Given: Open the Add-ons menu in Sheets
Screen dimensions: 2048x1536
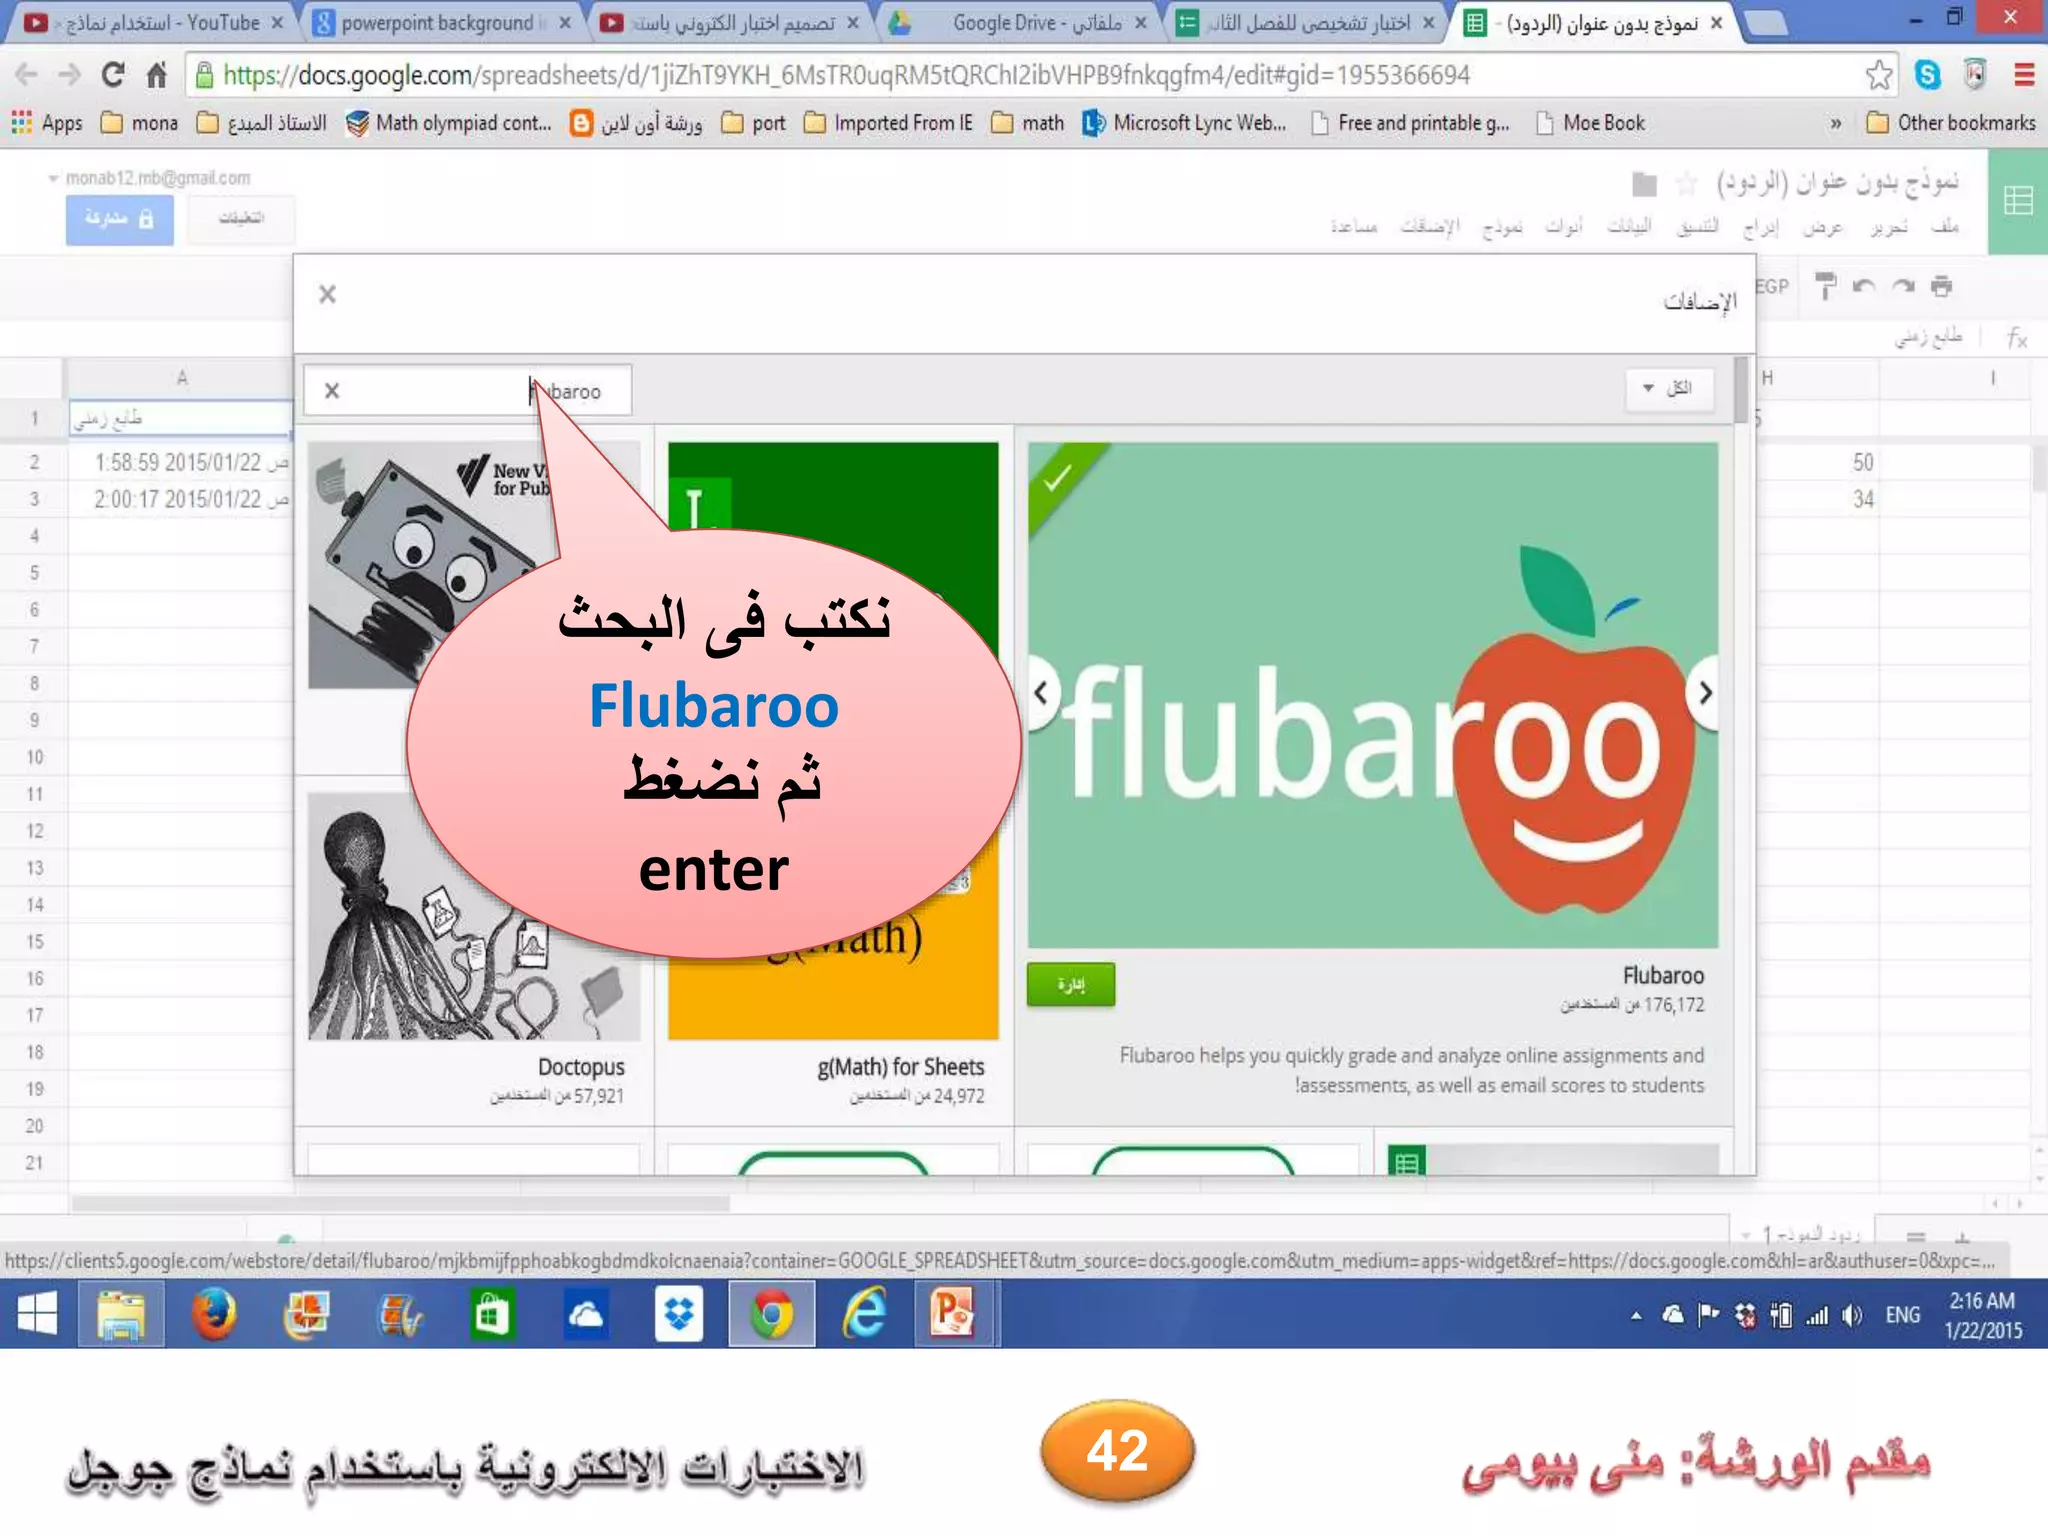Looking at the screenshot, I should 1430,227.
